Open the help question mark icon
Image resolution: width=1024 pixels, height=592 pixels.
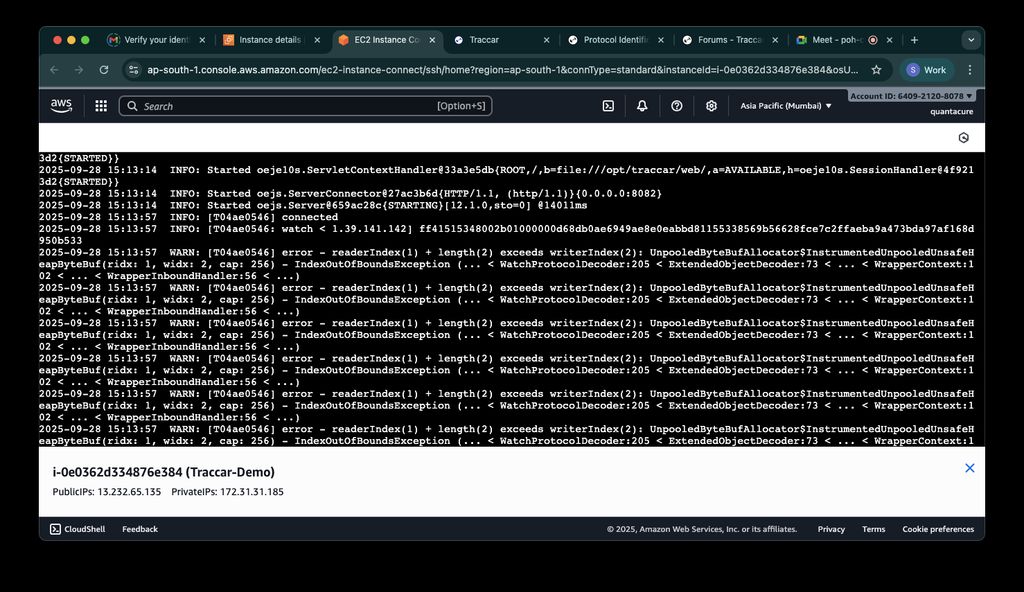click(677, 106)
